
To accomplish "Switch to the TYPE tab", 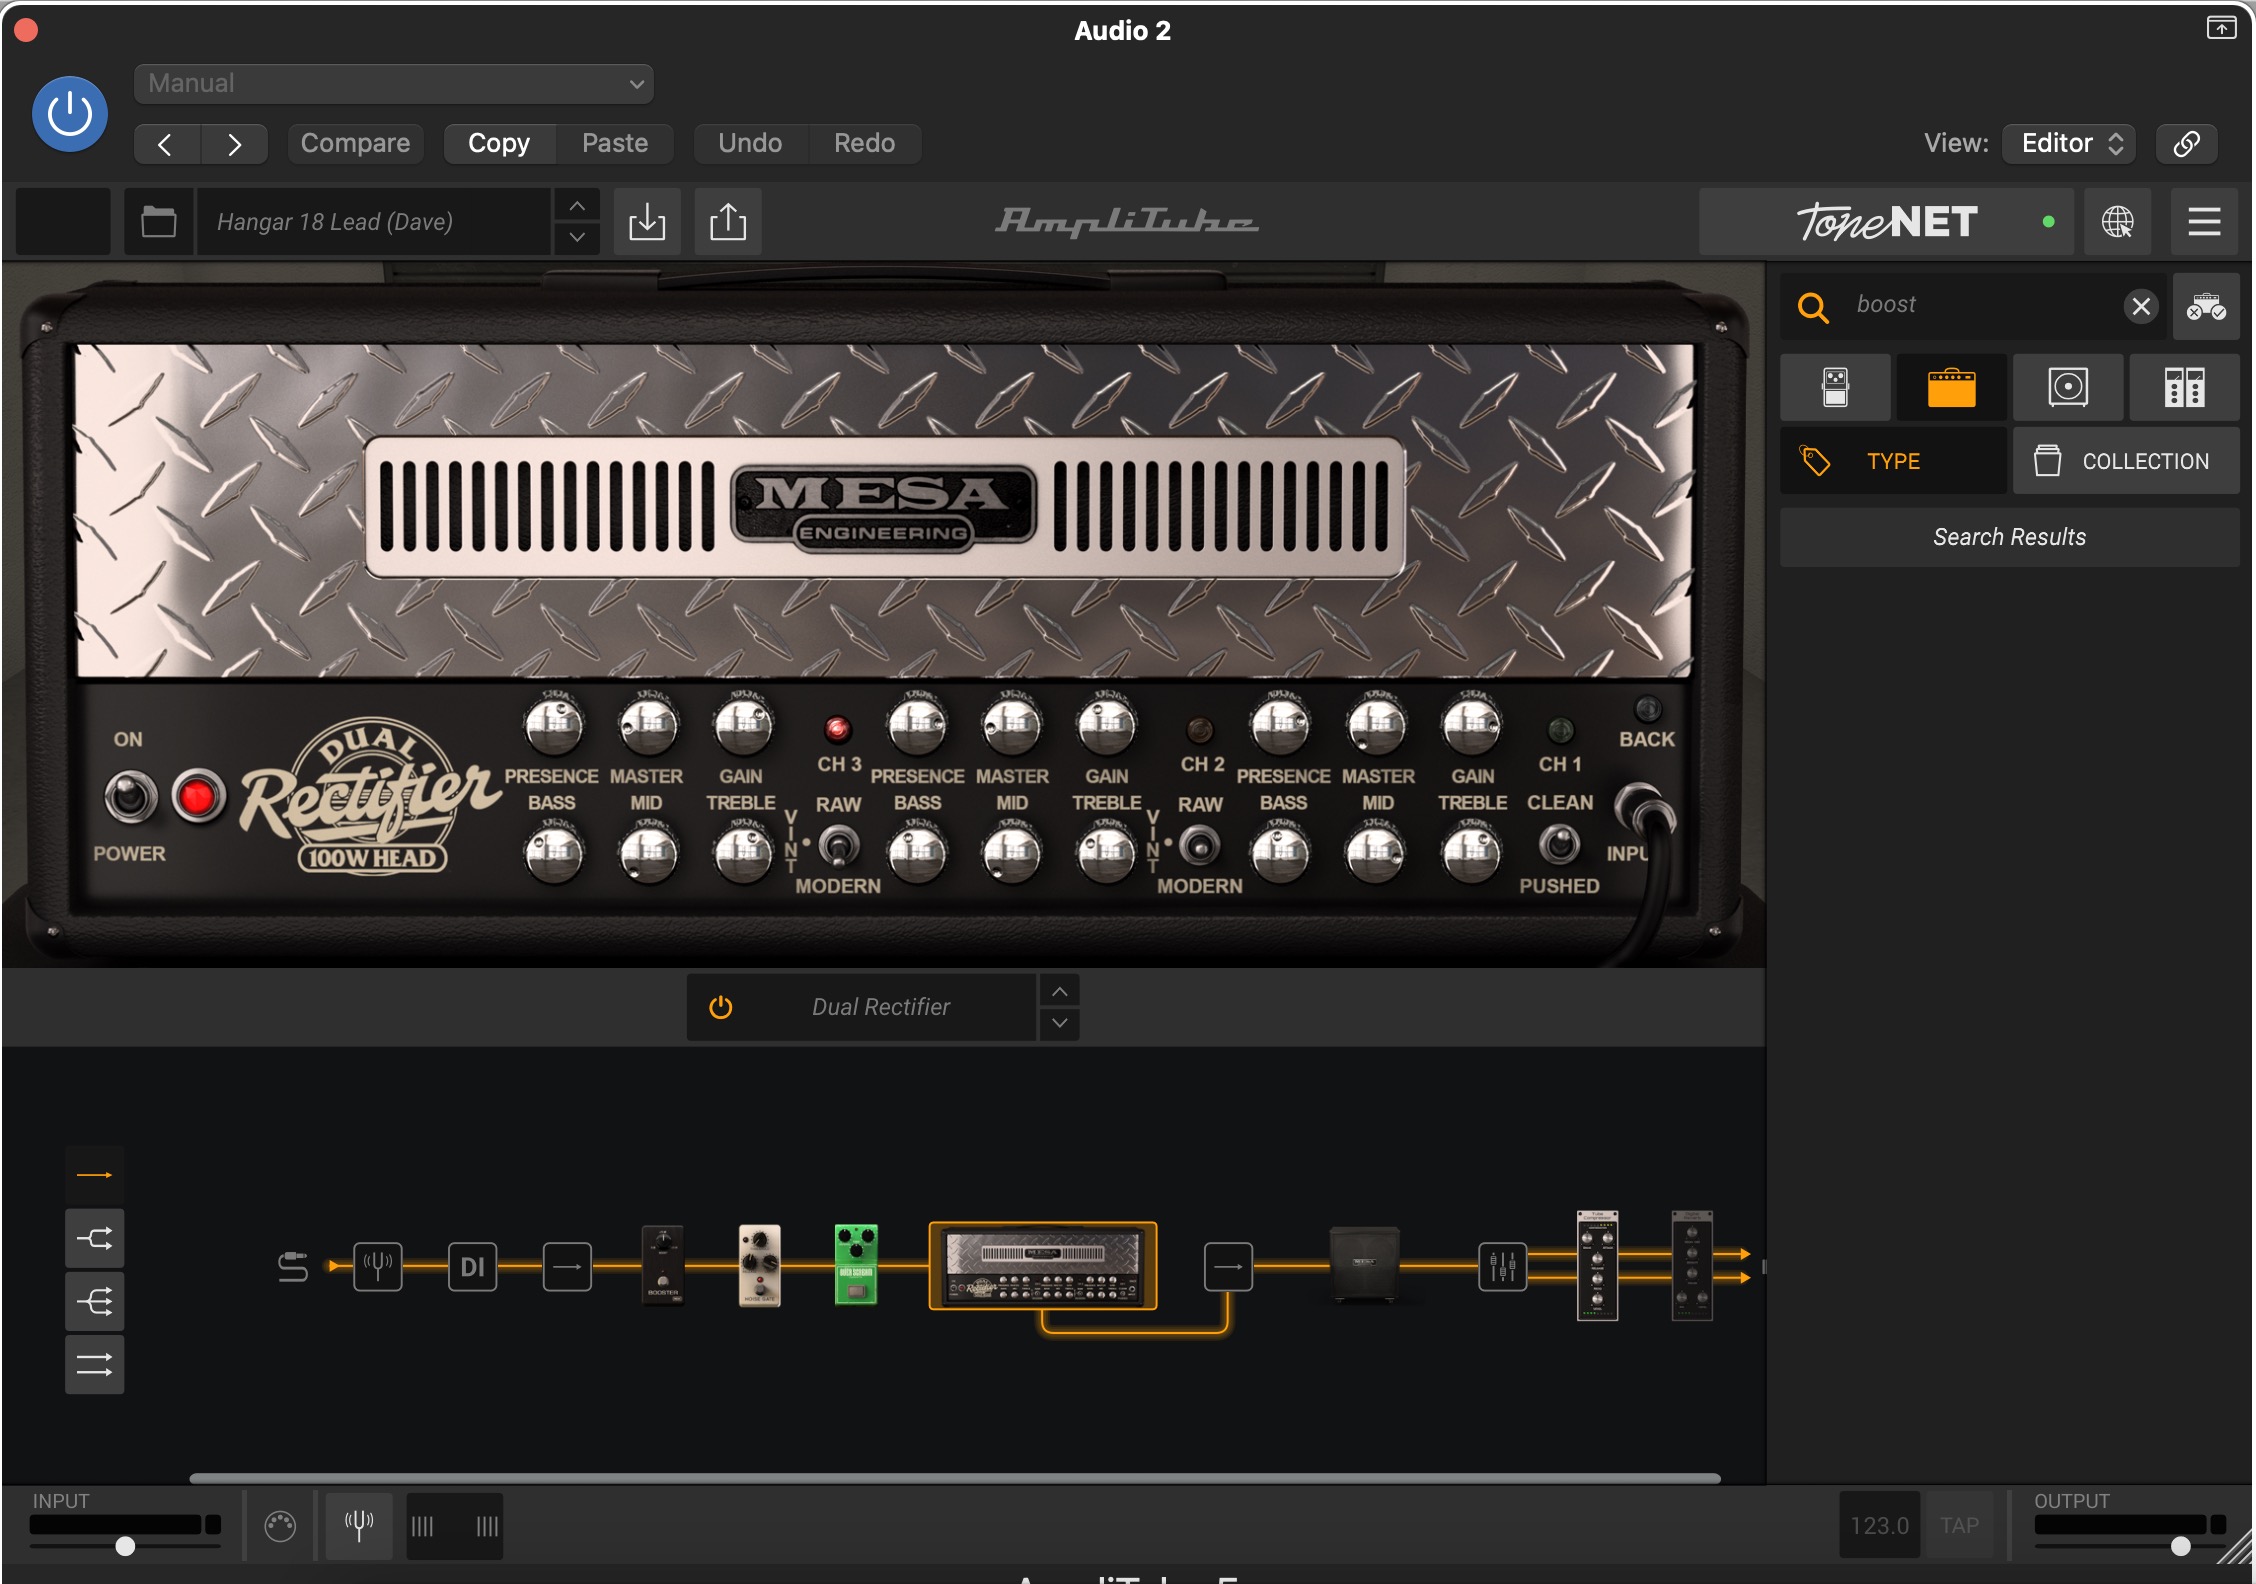I will pyautogui.click(x=1892, y=461).
